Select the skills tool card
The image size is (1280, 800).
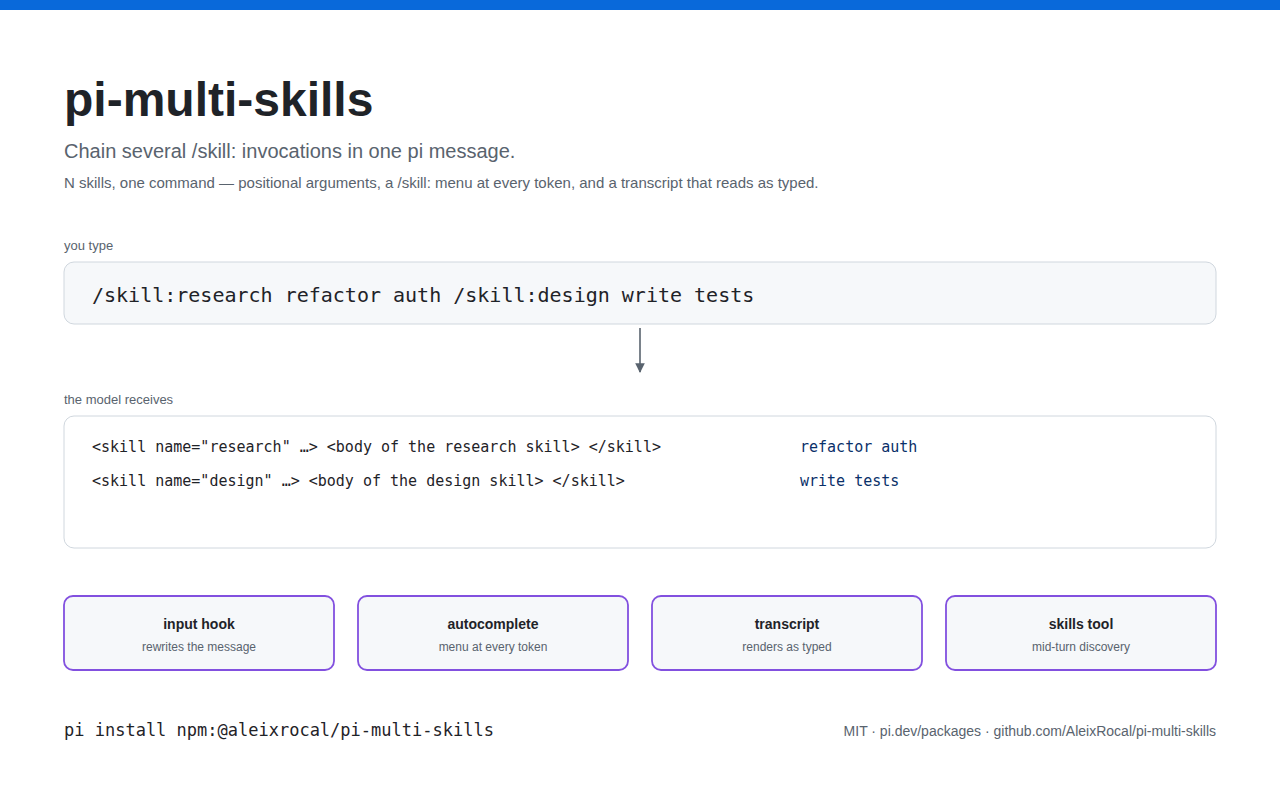1081,633
